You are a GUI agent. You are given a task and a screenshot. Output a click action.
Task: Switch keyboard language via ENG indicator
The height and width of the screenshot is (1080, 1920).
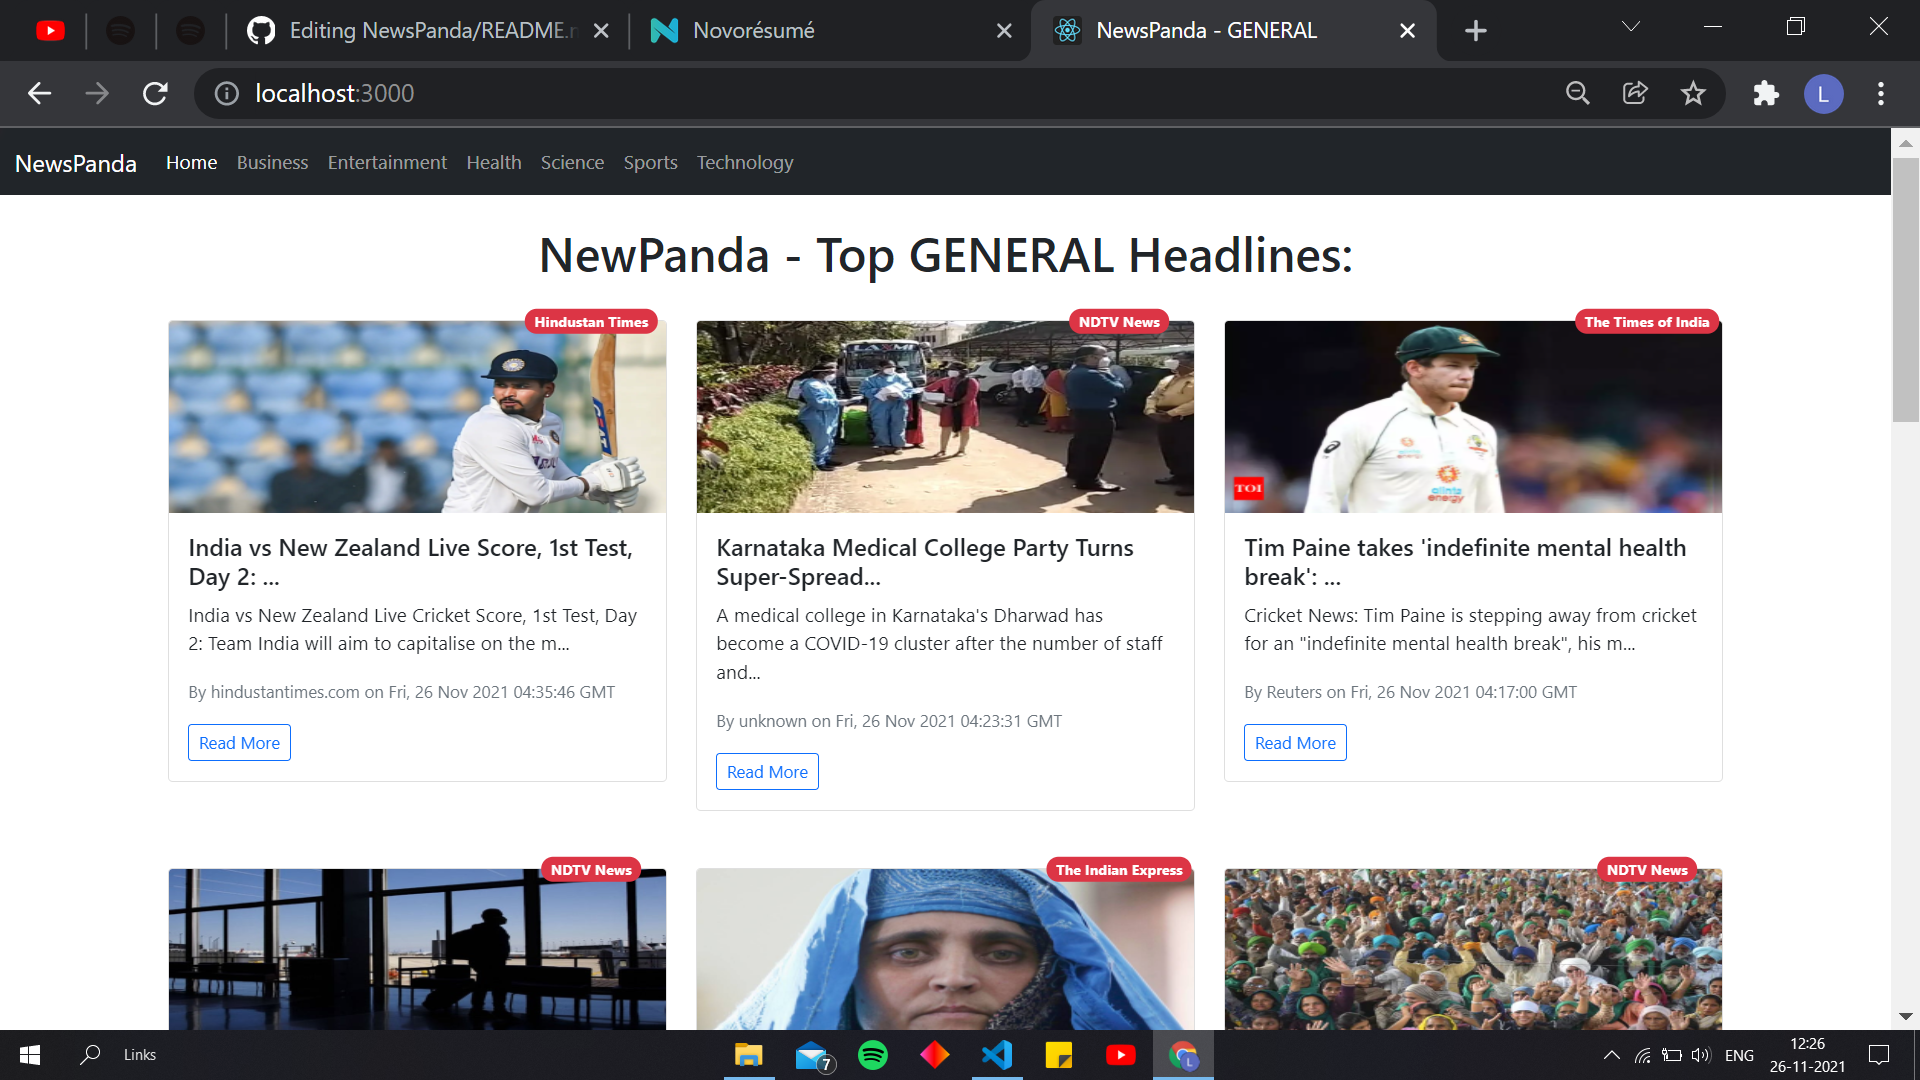(1740, 1054)
